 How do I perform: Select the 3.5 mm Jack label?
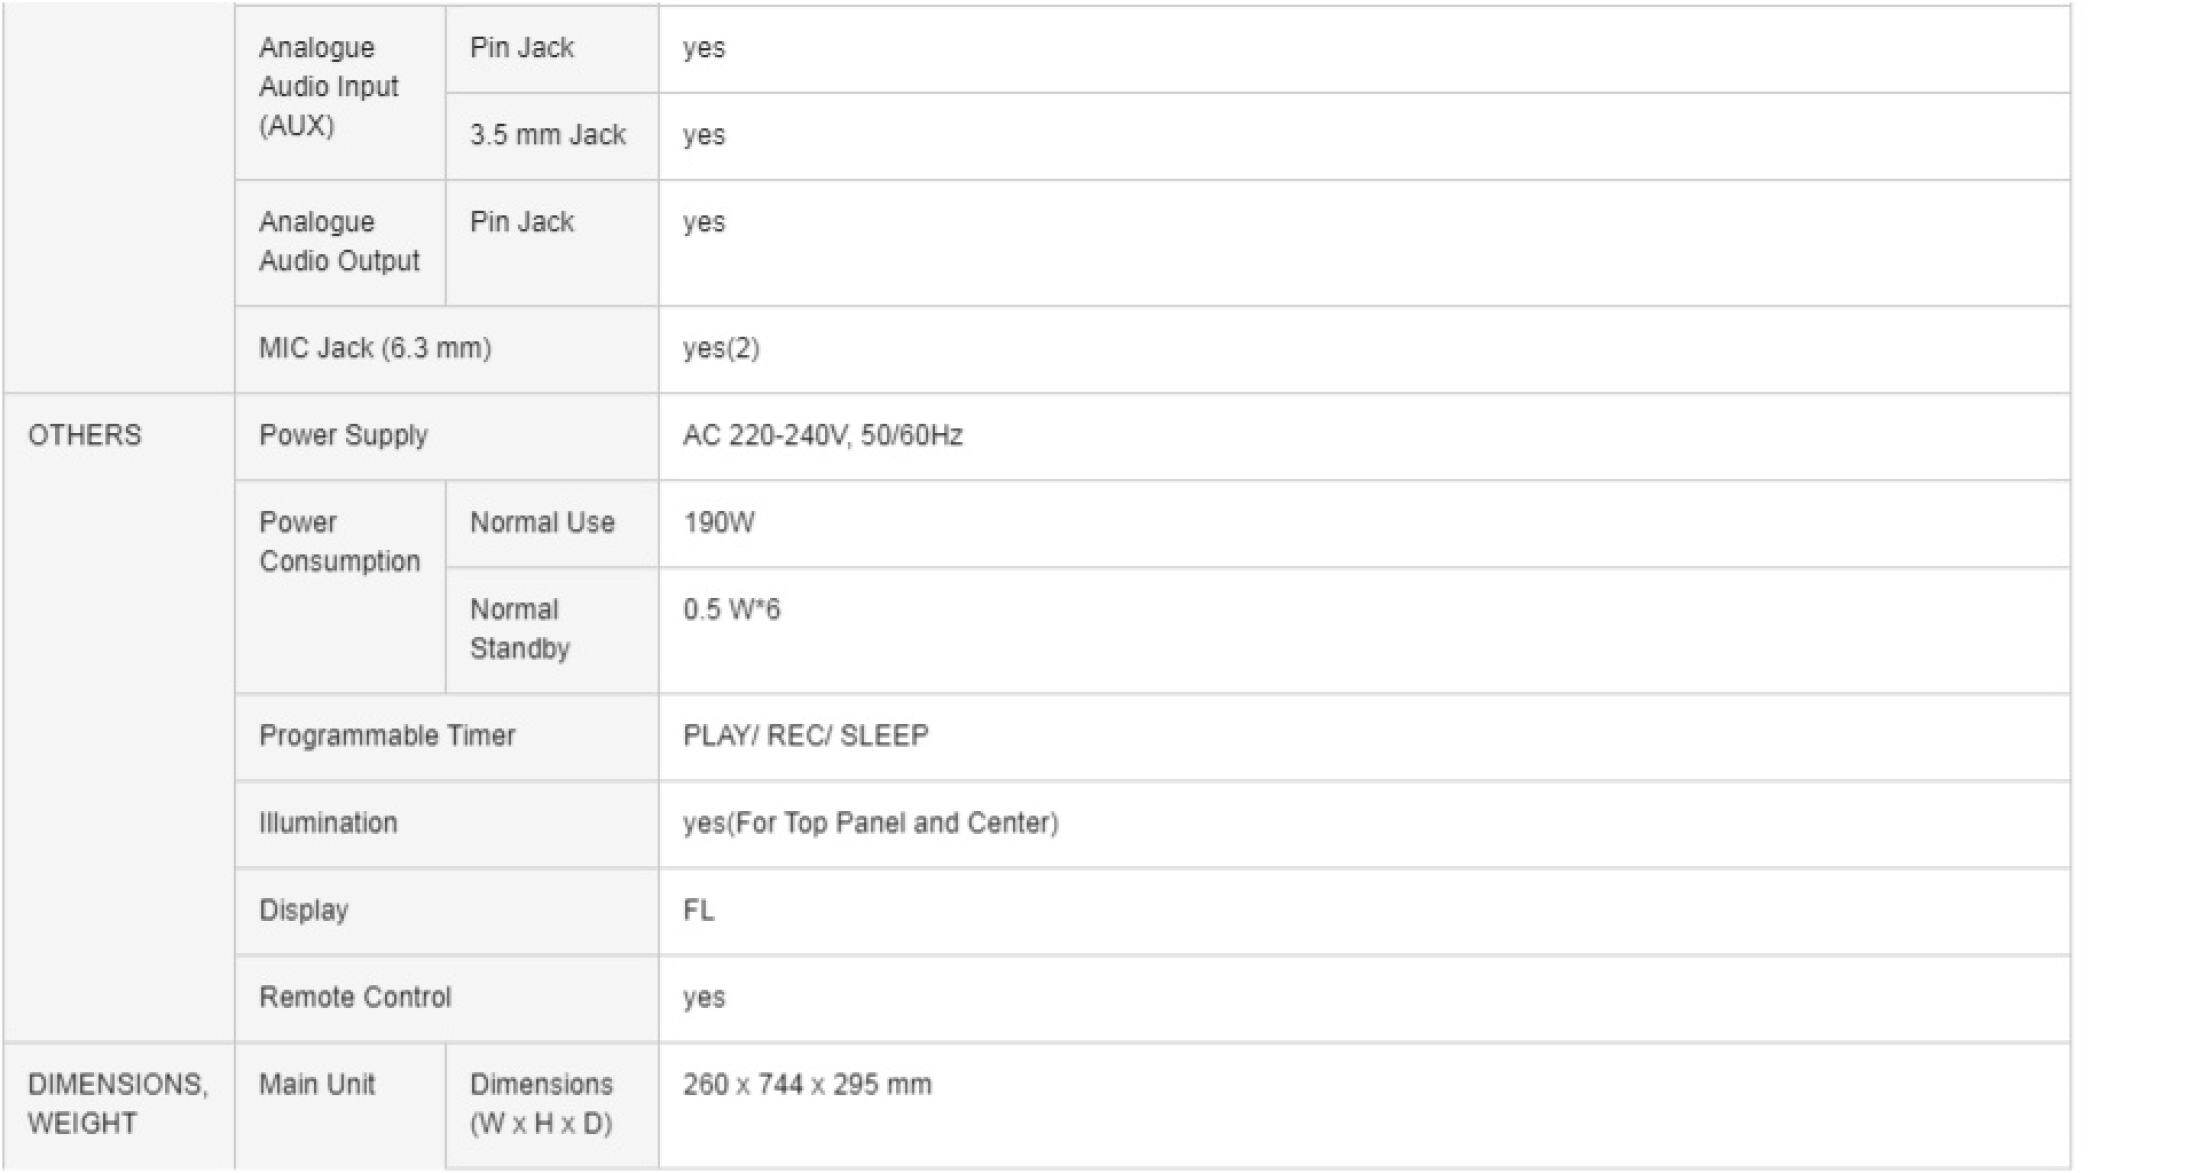[x=548, y=134]
